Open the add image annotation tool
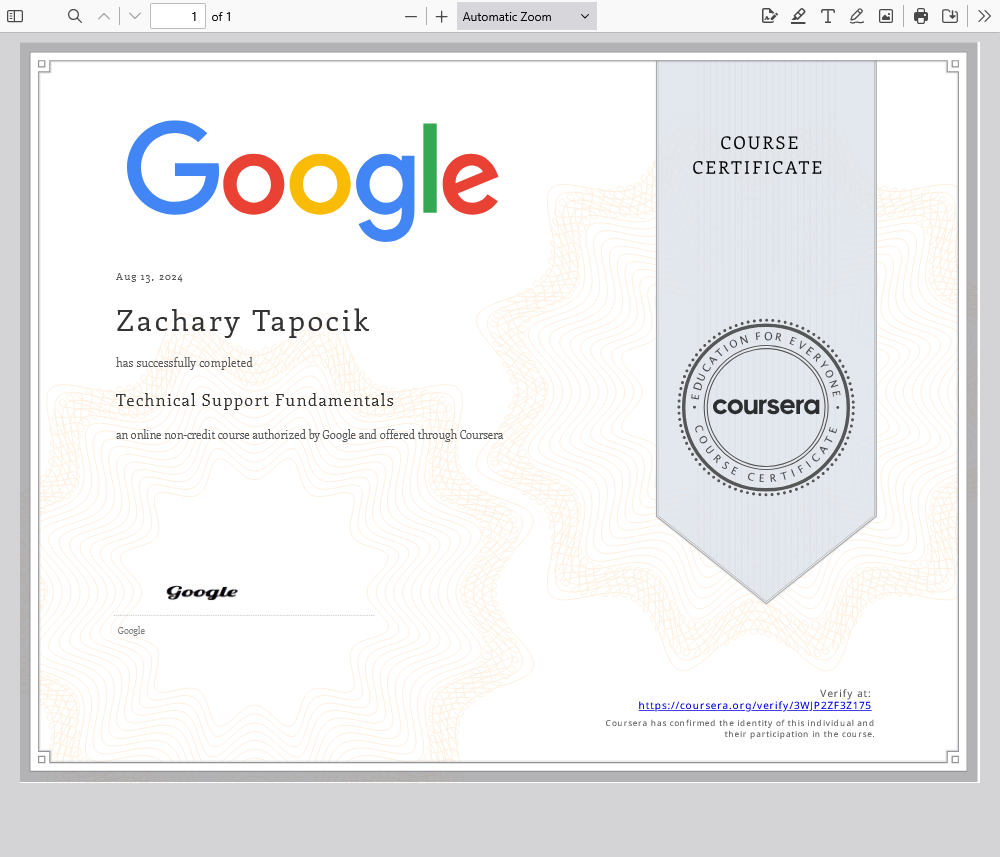 [886, 16]
